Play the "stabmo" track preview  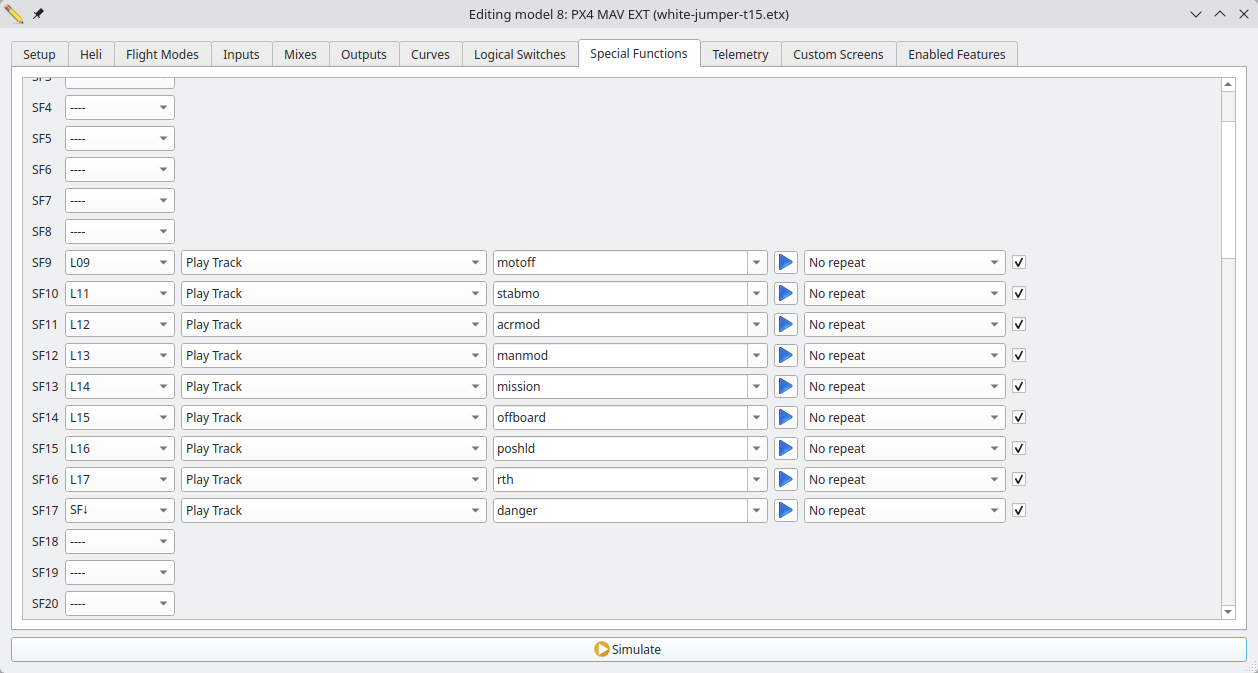[x=785, y=293]
